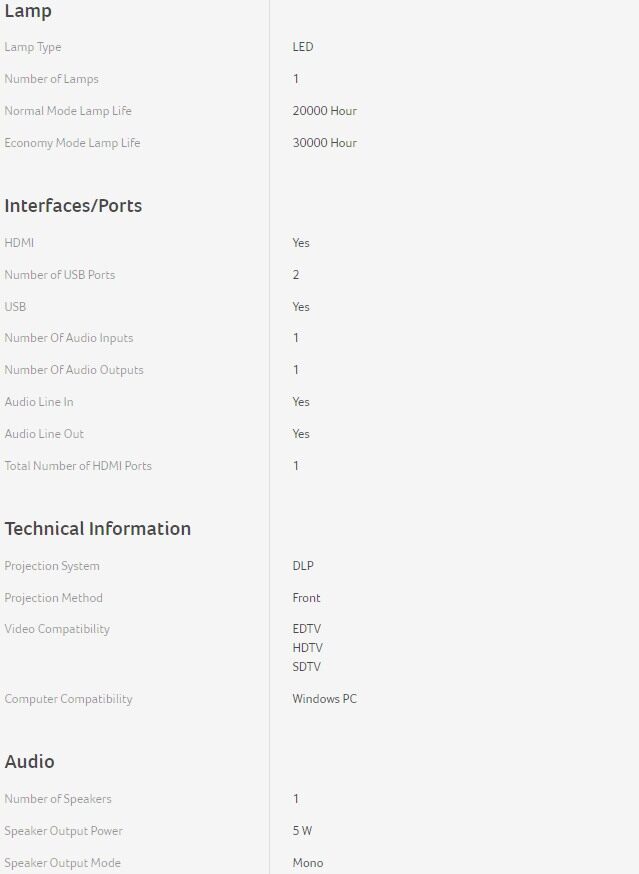Click the Number of USB Ports label
Viewport: 639px width, 874px height.
tap(59, 275)
